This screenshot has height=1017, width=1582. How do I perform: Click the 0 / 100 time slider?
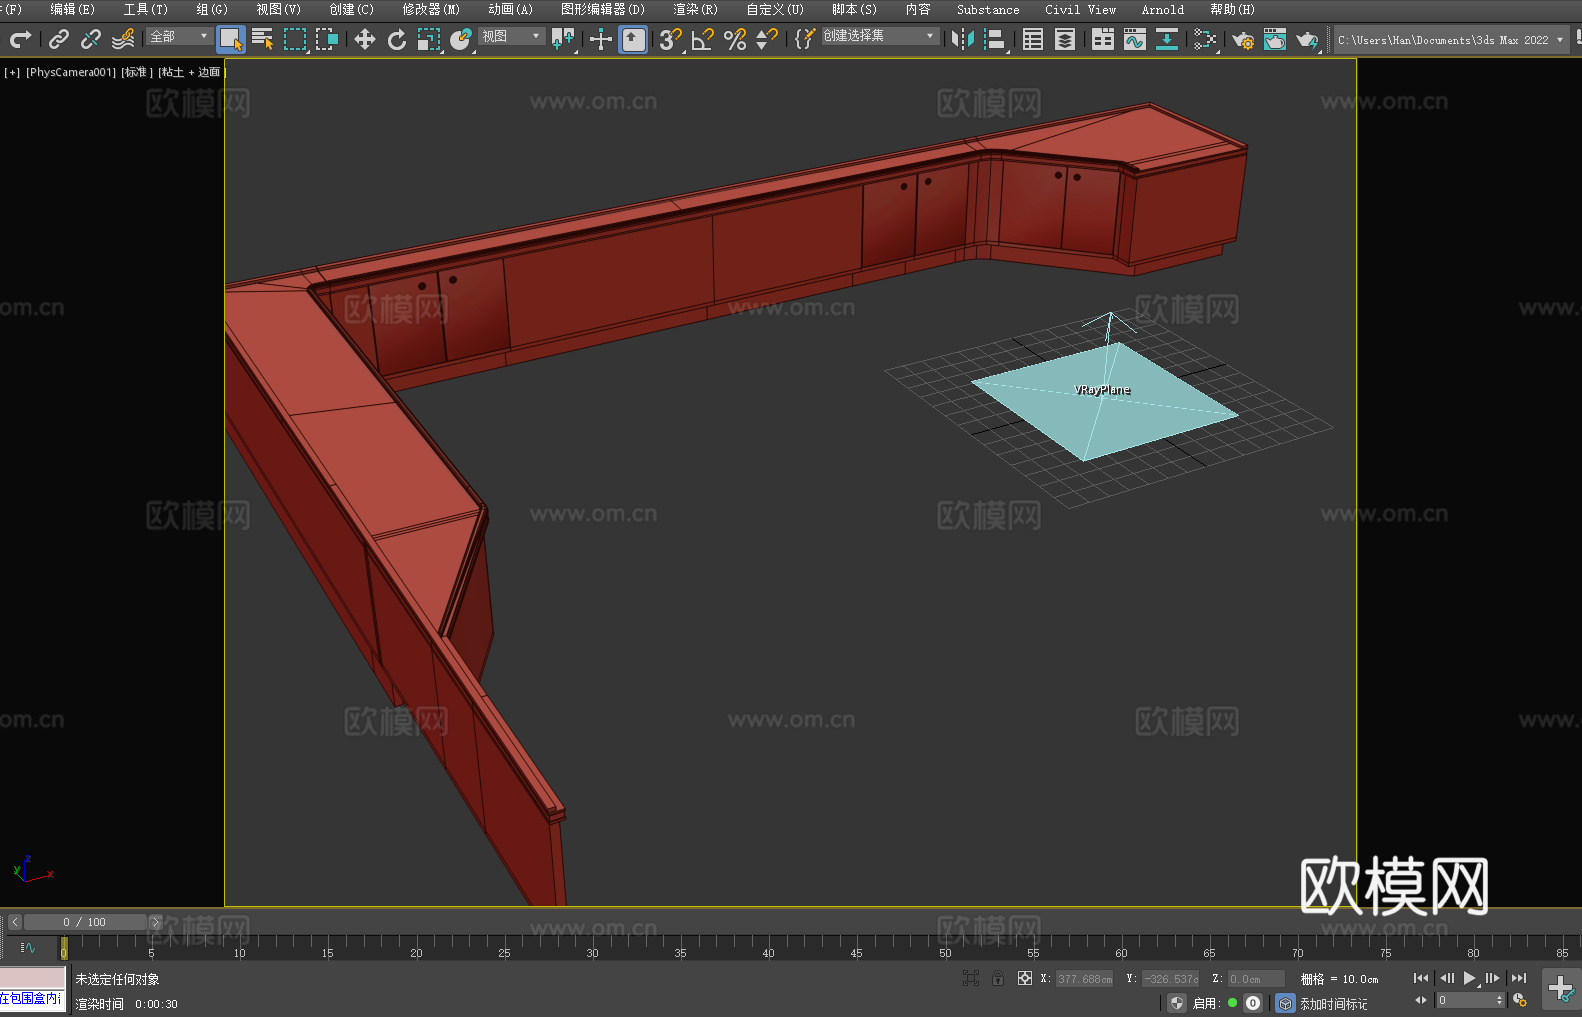coord(85,922)
